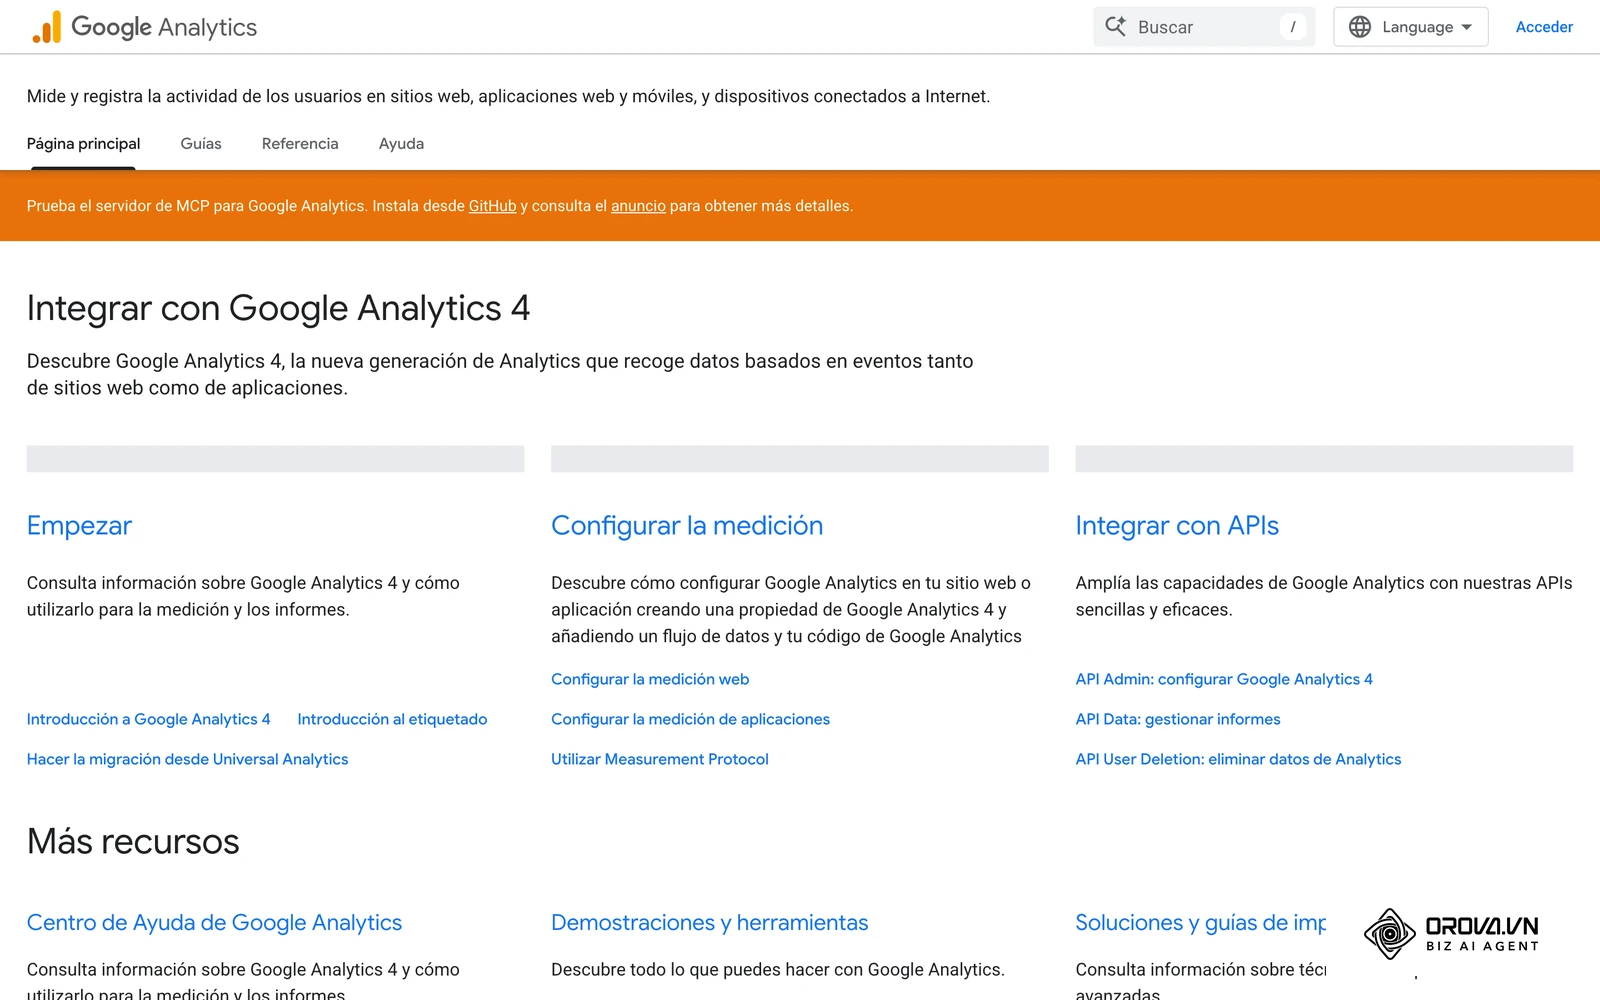Click the Google Analytics logo icon

tap(46, 27)
